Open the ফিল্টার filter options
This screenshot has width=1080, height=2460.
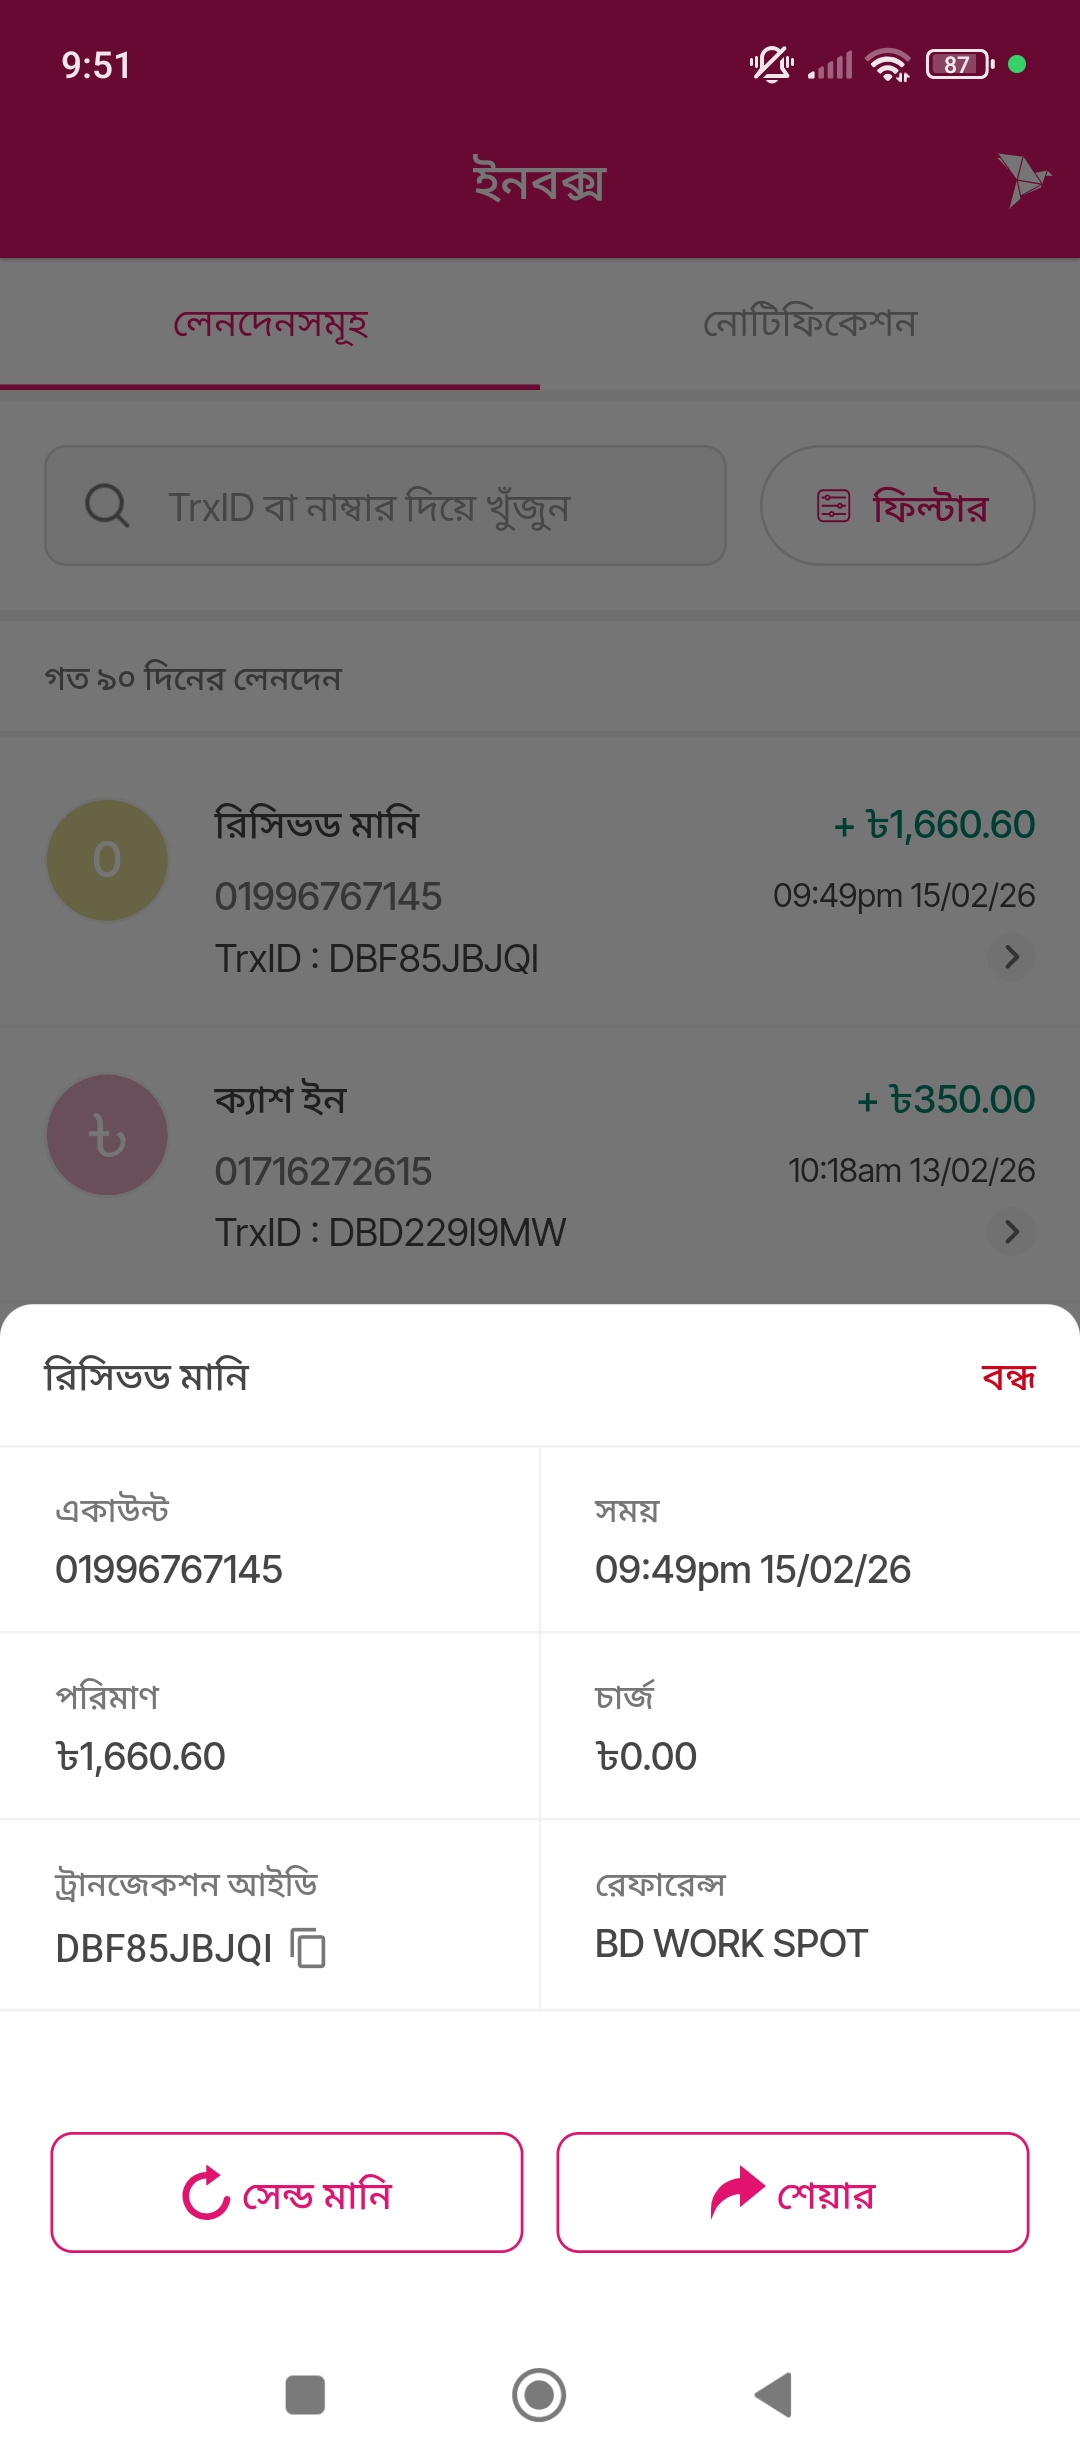click(x=897, y=506)
